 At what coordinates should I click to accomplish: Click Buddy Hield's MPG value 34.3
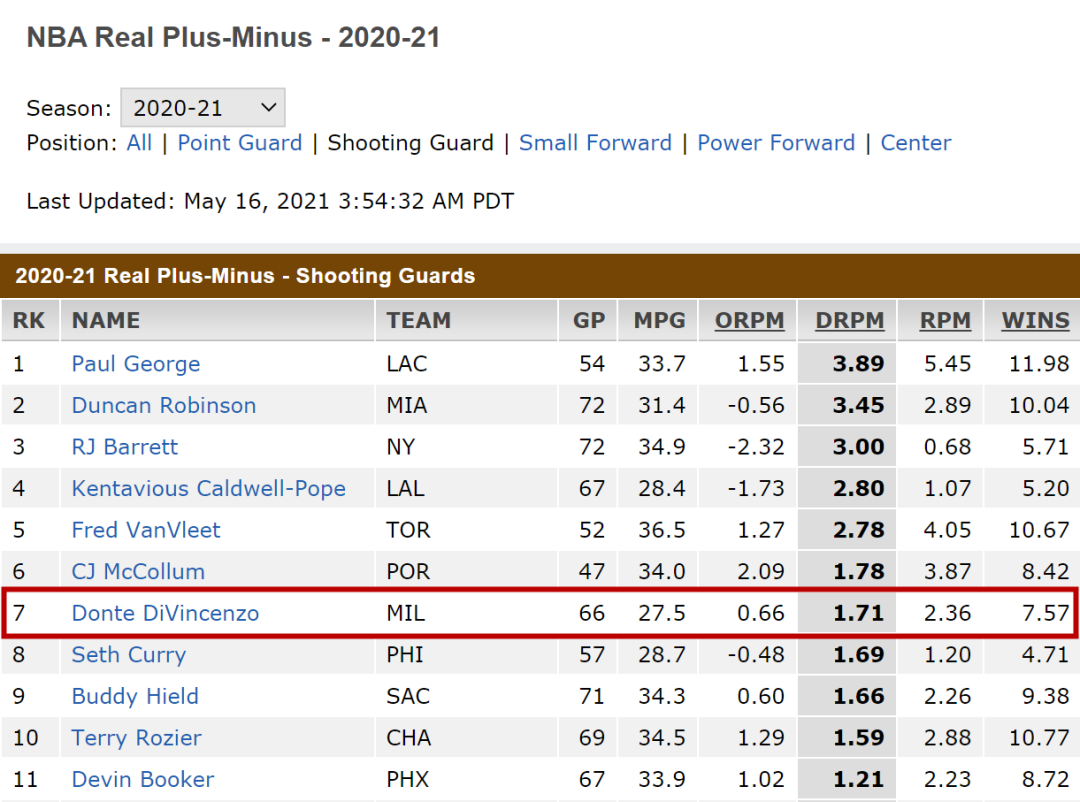[662, 696]
